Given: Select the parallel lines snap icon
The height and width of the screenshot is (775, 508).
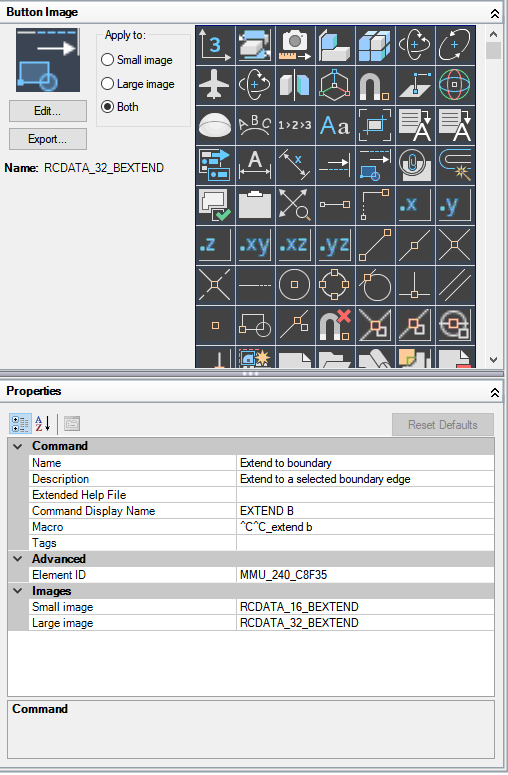Looking at the screenshot, I should pos(455,286).
